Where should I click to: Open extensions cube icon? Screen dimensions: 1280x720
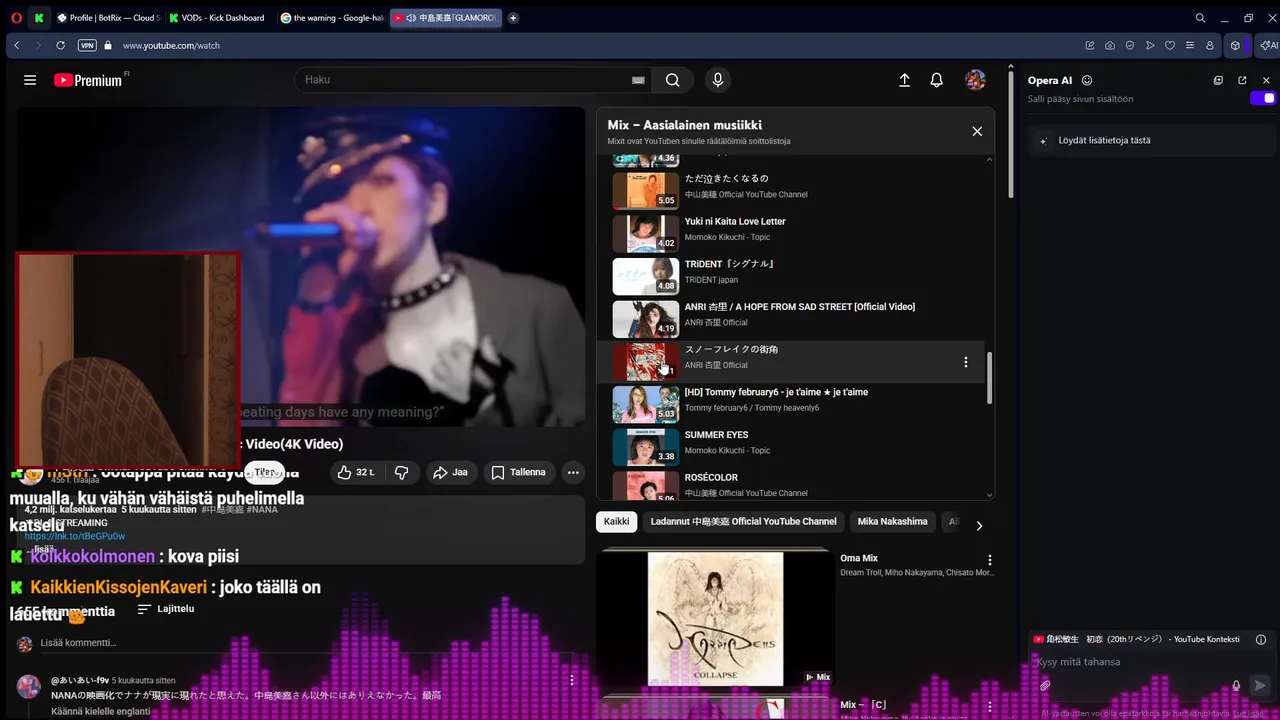tap(1236, 45)
